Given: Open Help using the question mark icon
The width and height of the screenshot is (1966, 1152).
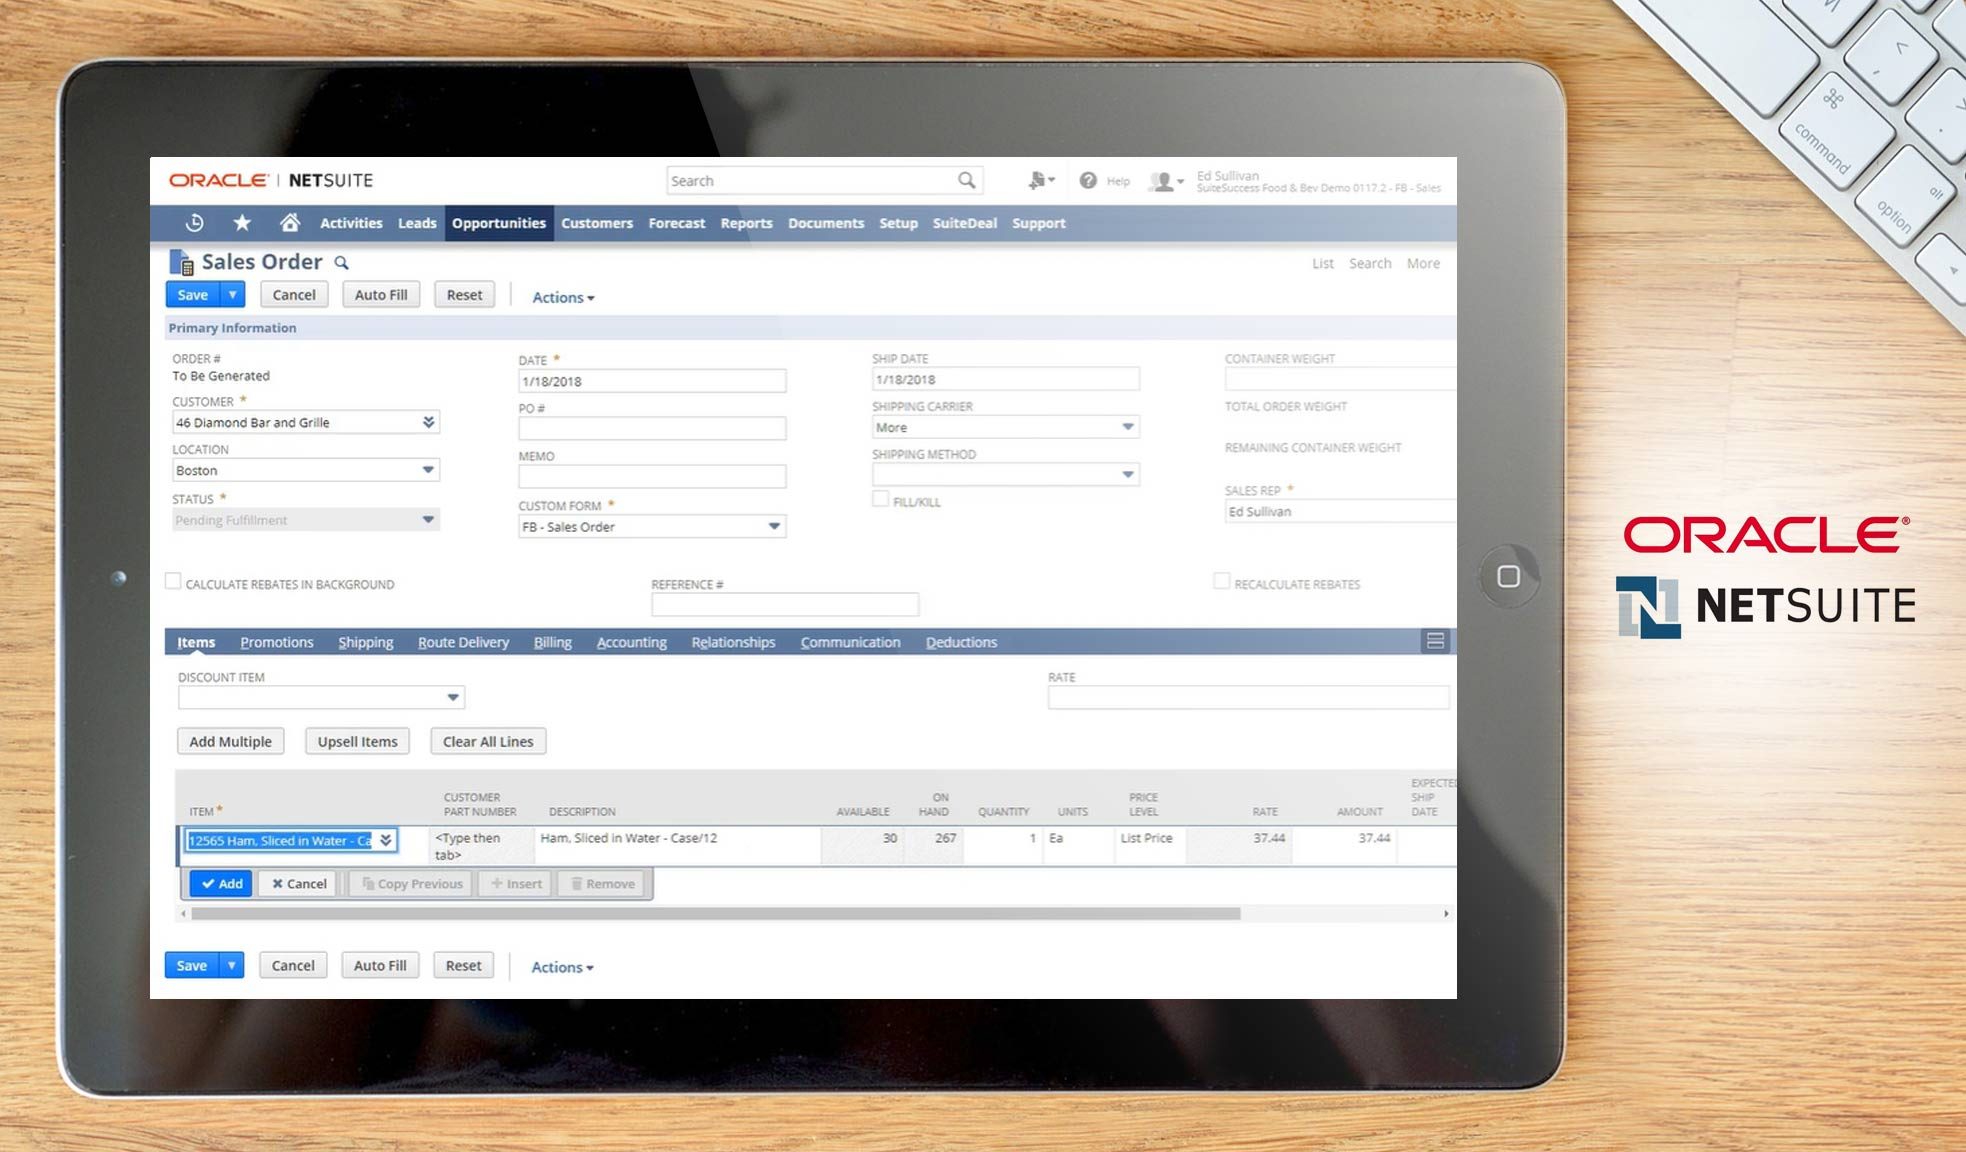Looking at the screenshot, I should point(1087,181).
